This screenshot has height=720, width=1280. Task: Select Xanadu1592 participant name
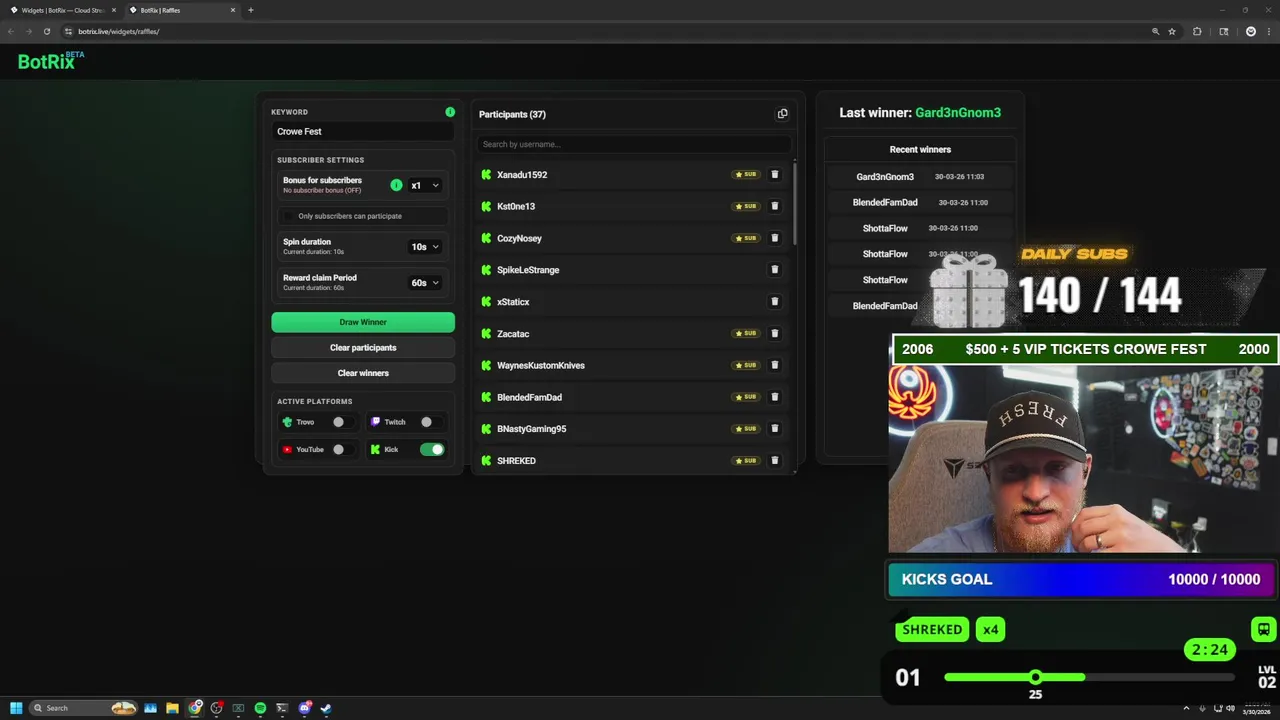tap(522, 175)
